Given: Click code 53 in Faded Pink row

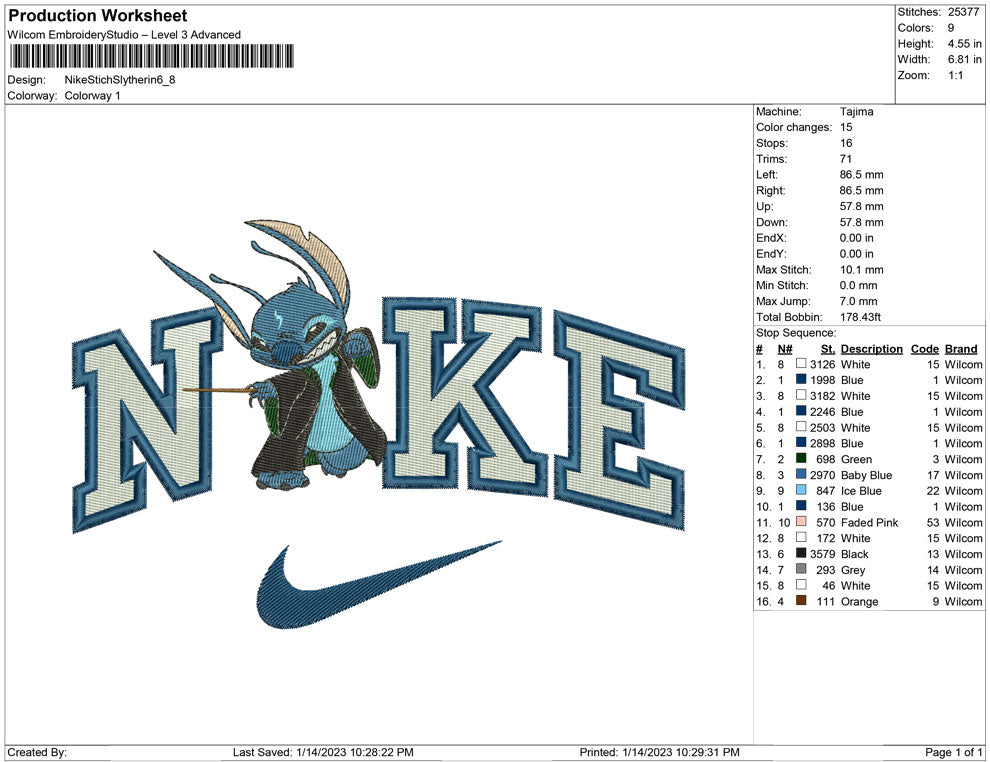Looking at the screenshot, I should click(x=933, y=522).
